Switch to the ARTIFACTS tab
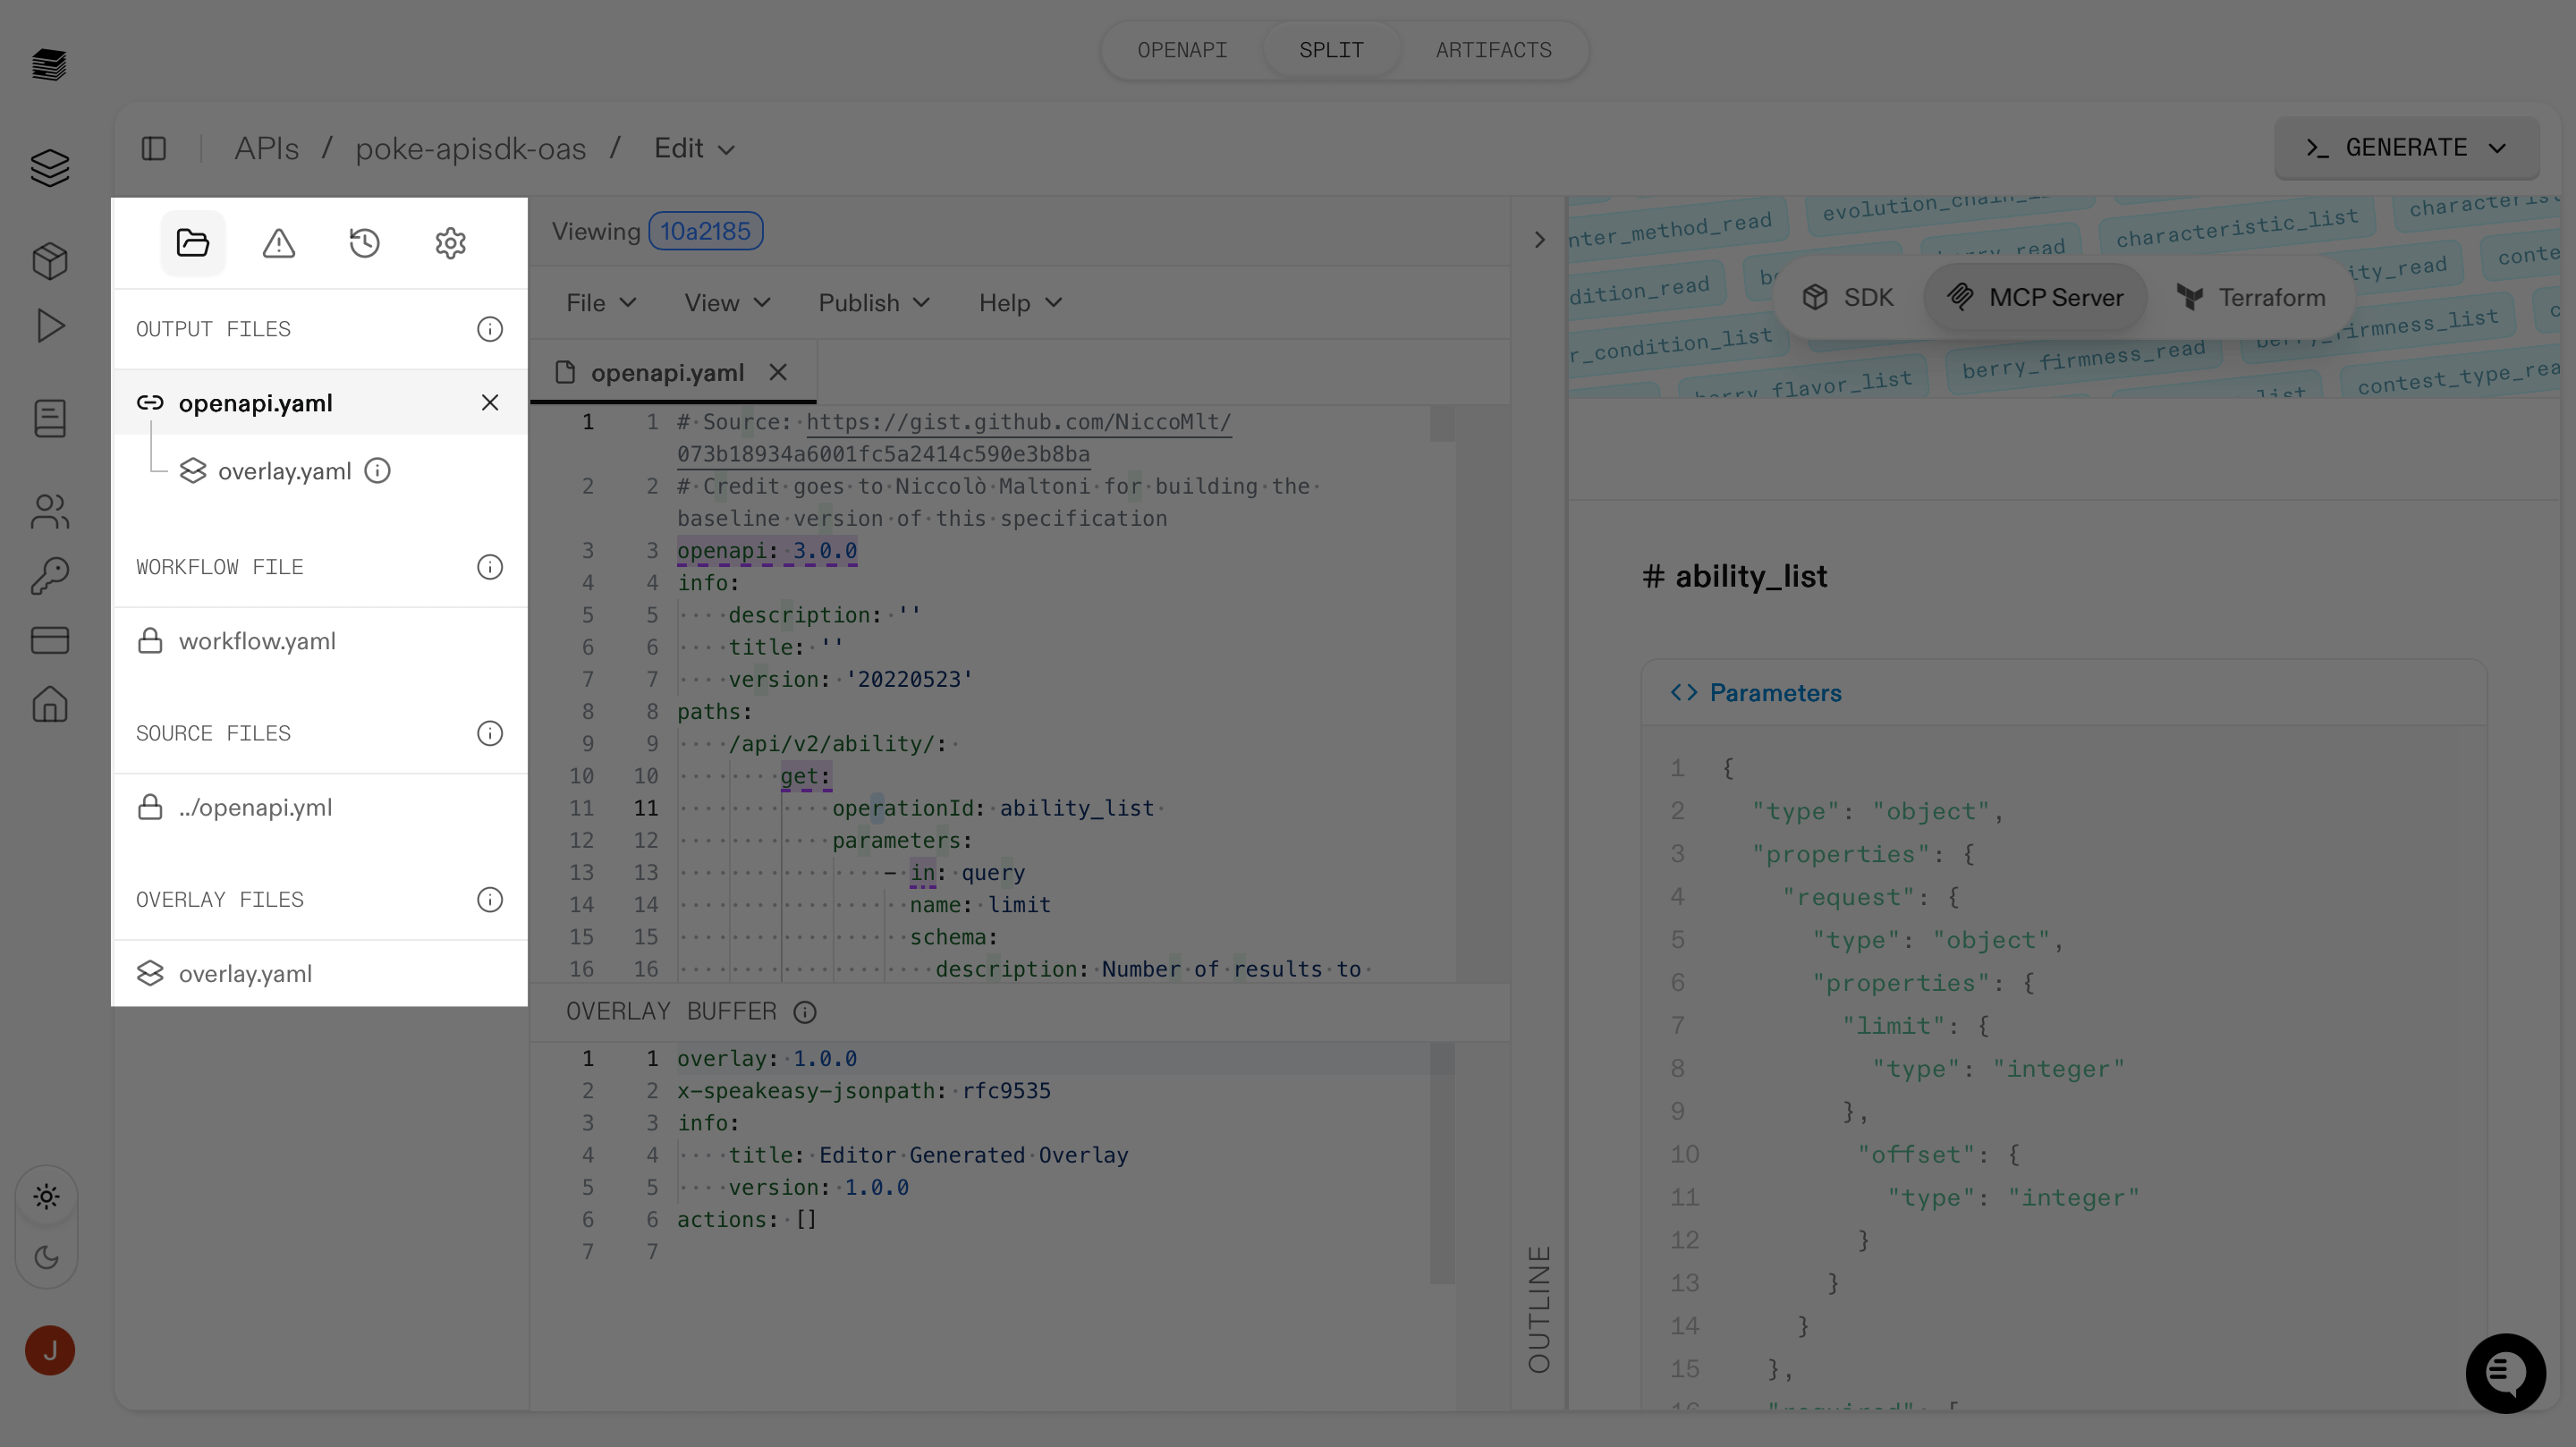Image resolution: width=2576 pixels, height=1447 pixels. (1493, 49)
